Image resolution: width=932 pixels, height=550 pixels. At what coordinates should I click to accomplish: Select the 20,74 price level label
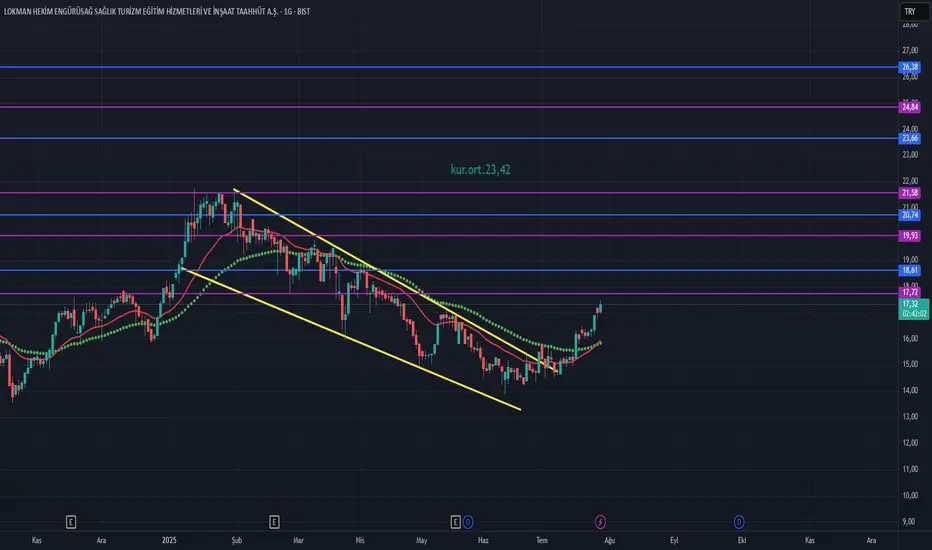(910, 215)
